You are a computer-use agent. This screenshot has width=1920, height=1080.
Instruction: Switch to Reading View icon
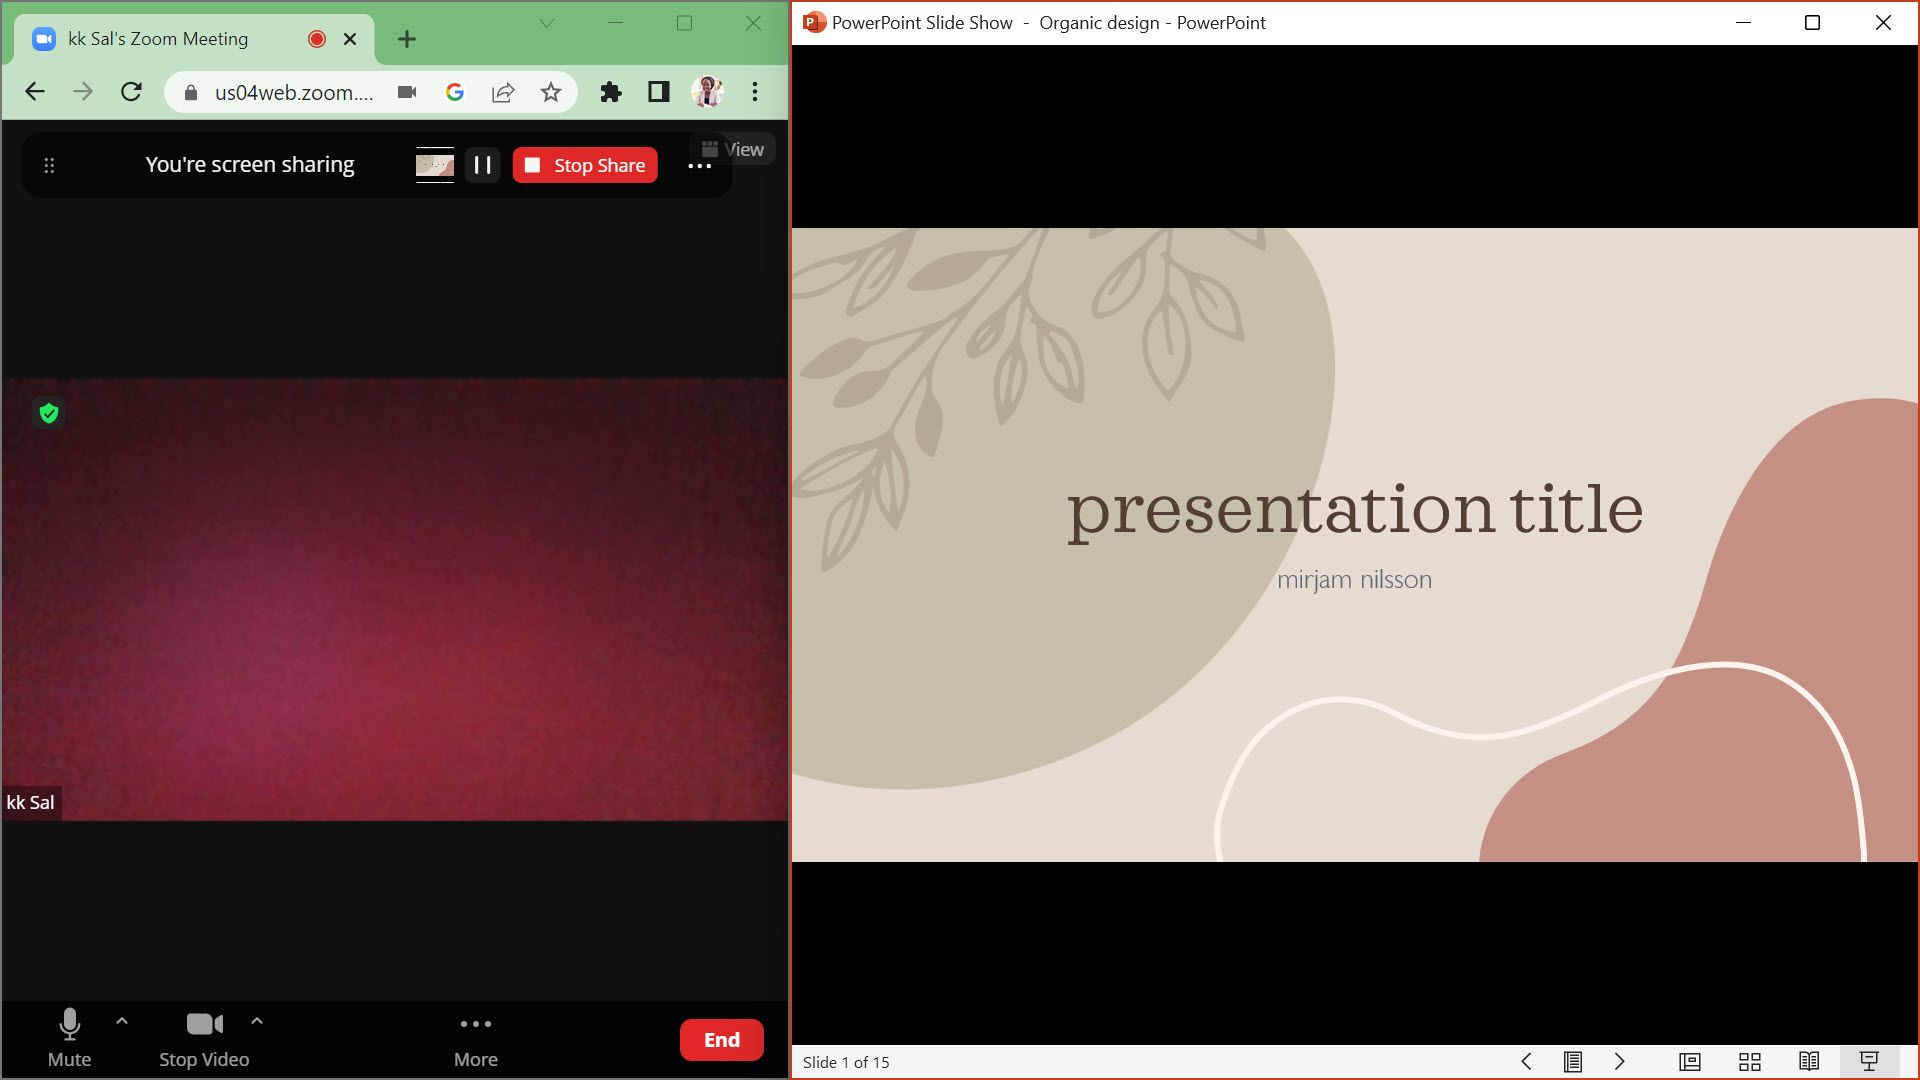point(1808,1062)
